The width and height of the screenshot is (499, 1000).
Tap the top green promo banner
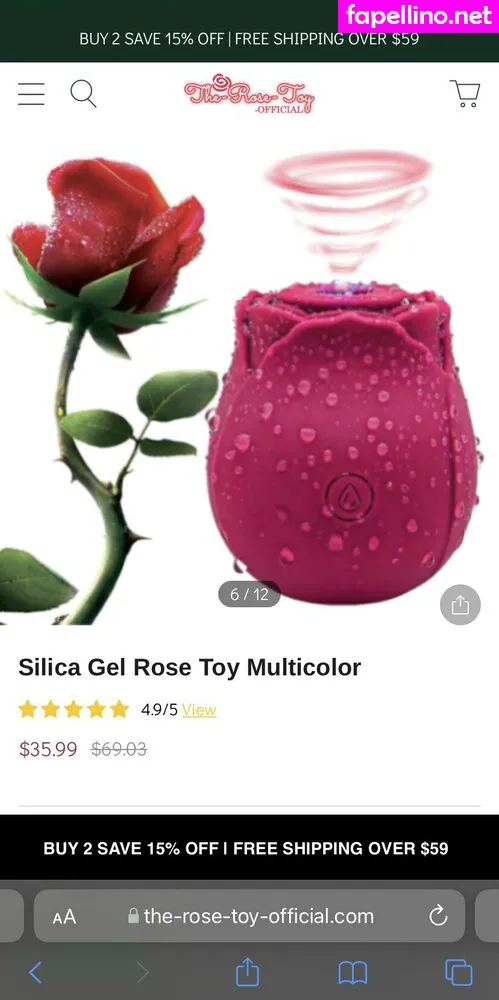(x=250, y=38)
